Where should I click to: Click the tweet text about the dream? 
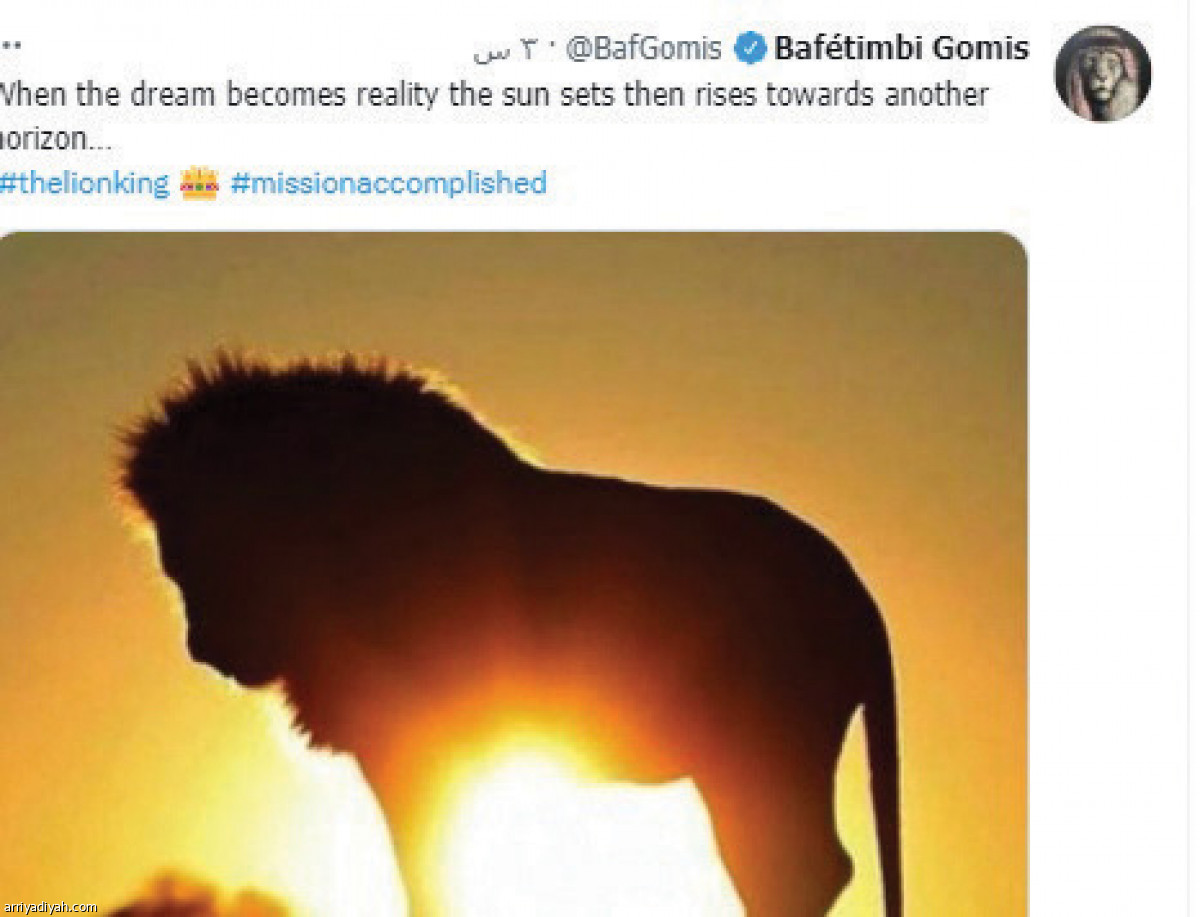494,117
